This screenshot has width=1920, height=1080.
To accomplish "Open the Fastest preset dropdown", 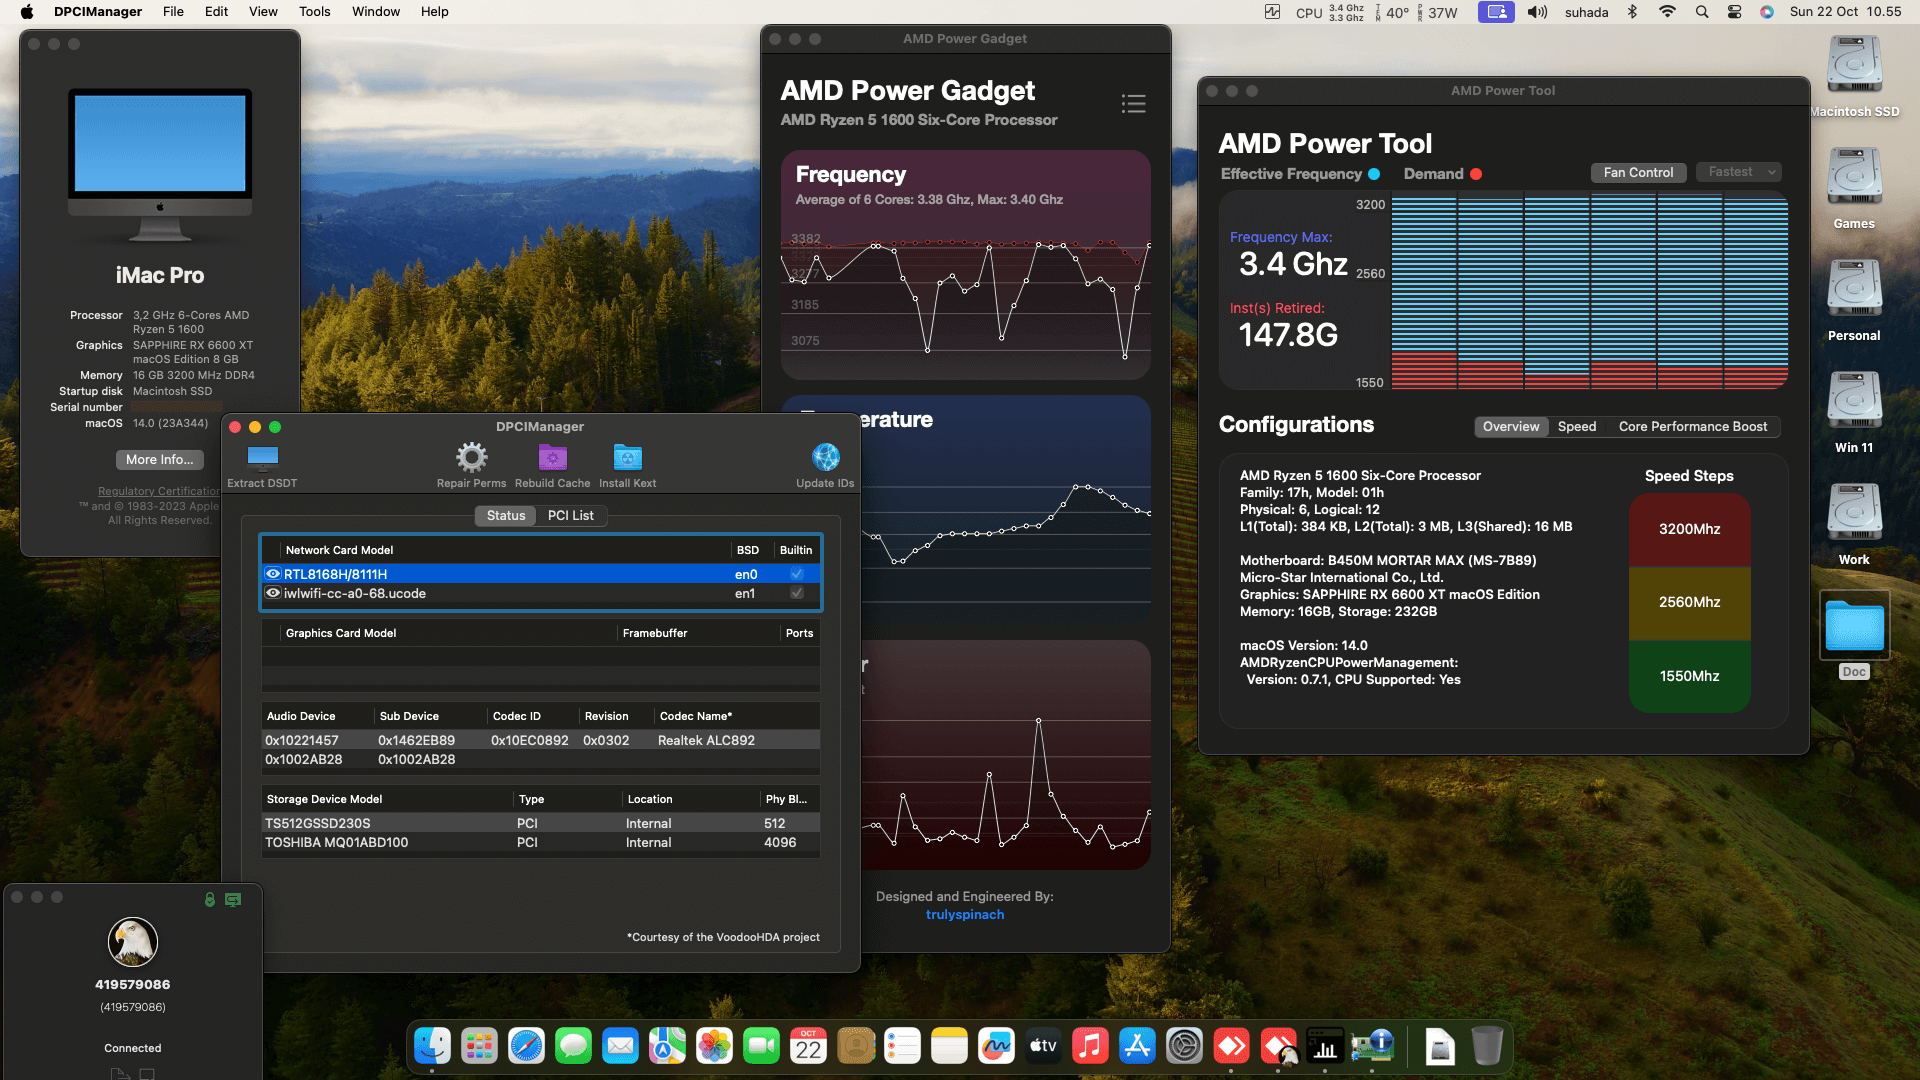I will pos(1738,172).
